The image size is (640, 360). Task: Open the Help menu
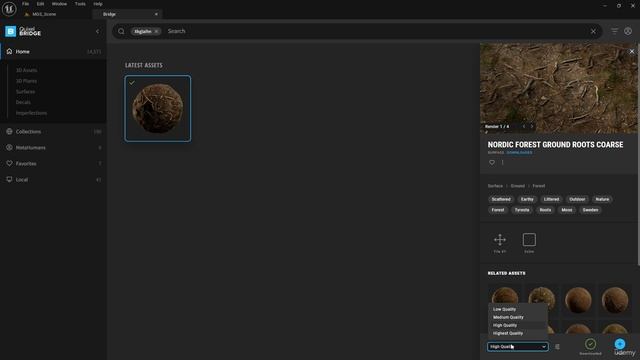(98, 4)
